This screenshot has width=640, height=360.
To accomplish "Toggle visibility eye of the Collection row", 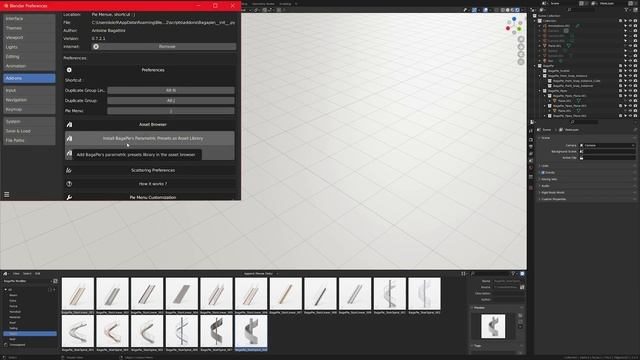I will 630,21.
